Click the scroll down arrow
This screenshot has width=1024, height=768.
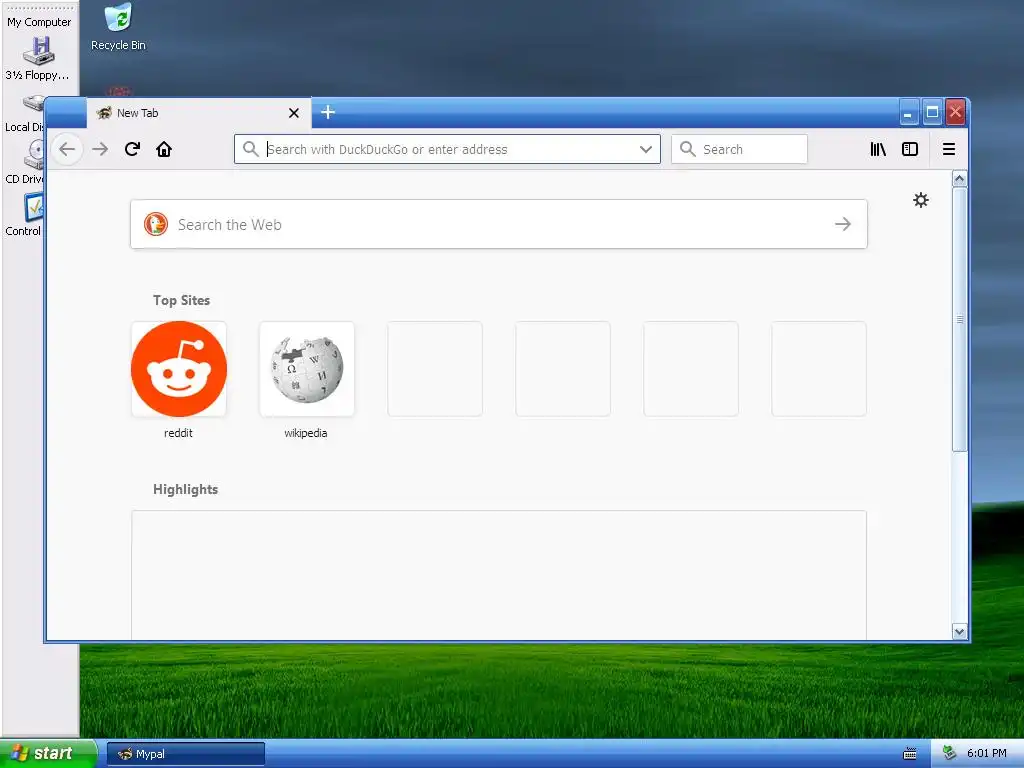click(959, 632)
